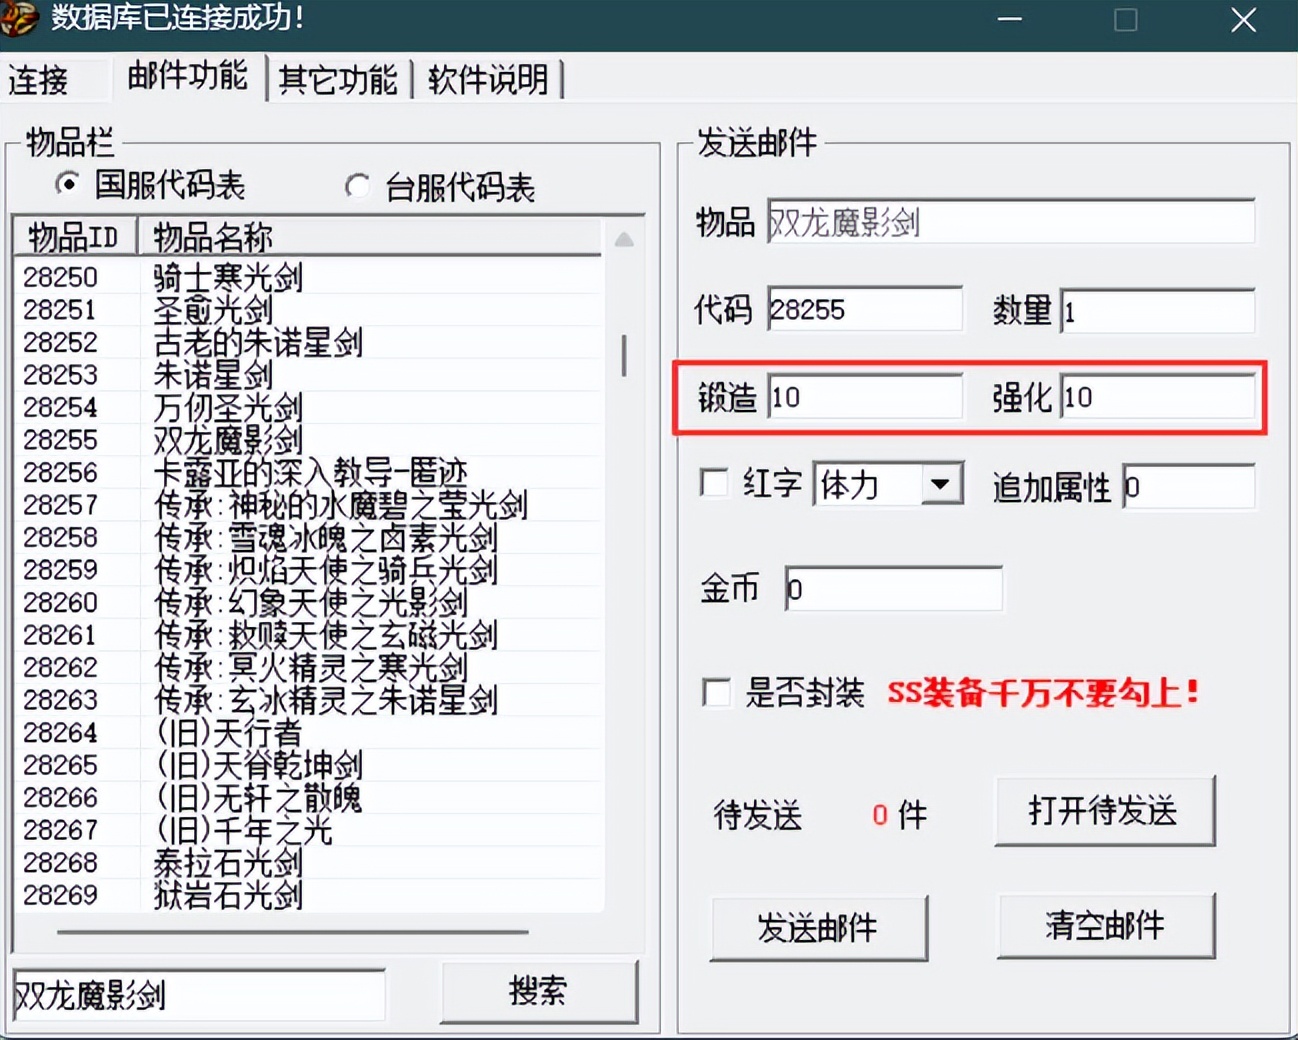Click the 搜索 button
Viewport: 1298px width, 1040px height.
[539, 992]
